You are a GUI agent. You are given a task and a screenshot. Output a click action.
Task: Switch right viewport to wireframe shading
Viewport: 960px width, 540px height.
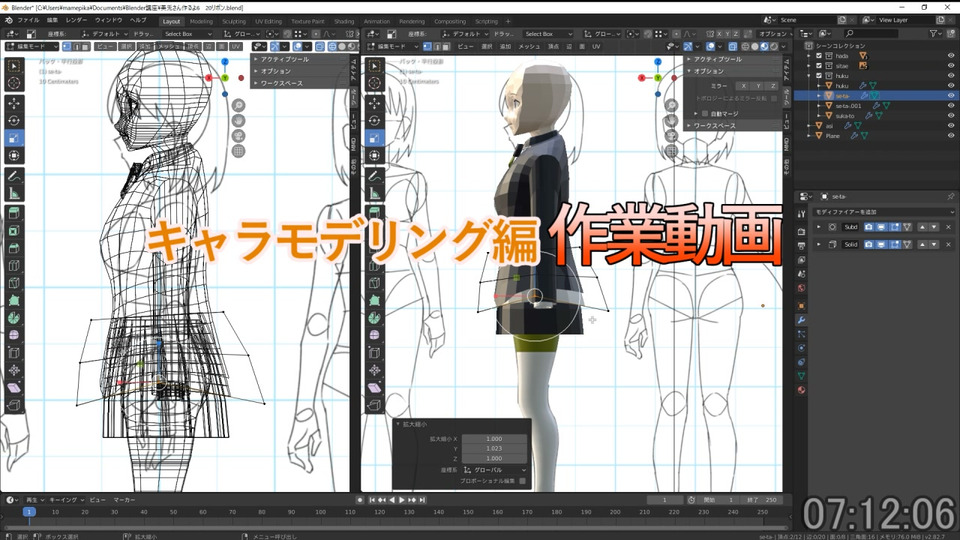745,47
